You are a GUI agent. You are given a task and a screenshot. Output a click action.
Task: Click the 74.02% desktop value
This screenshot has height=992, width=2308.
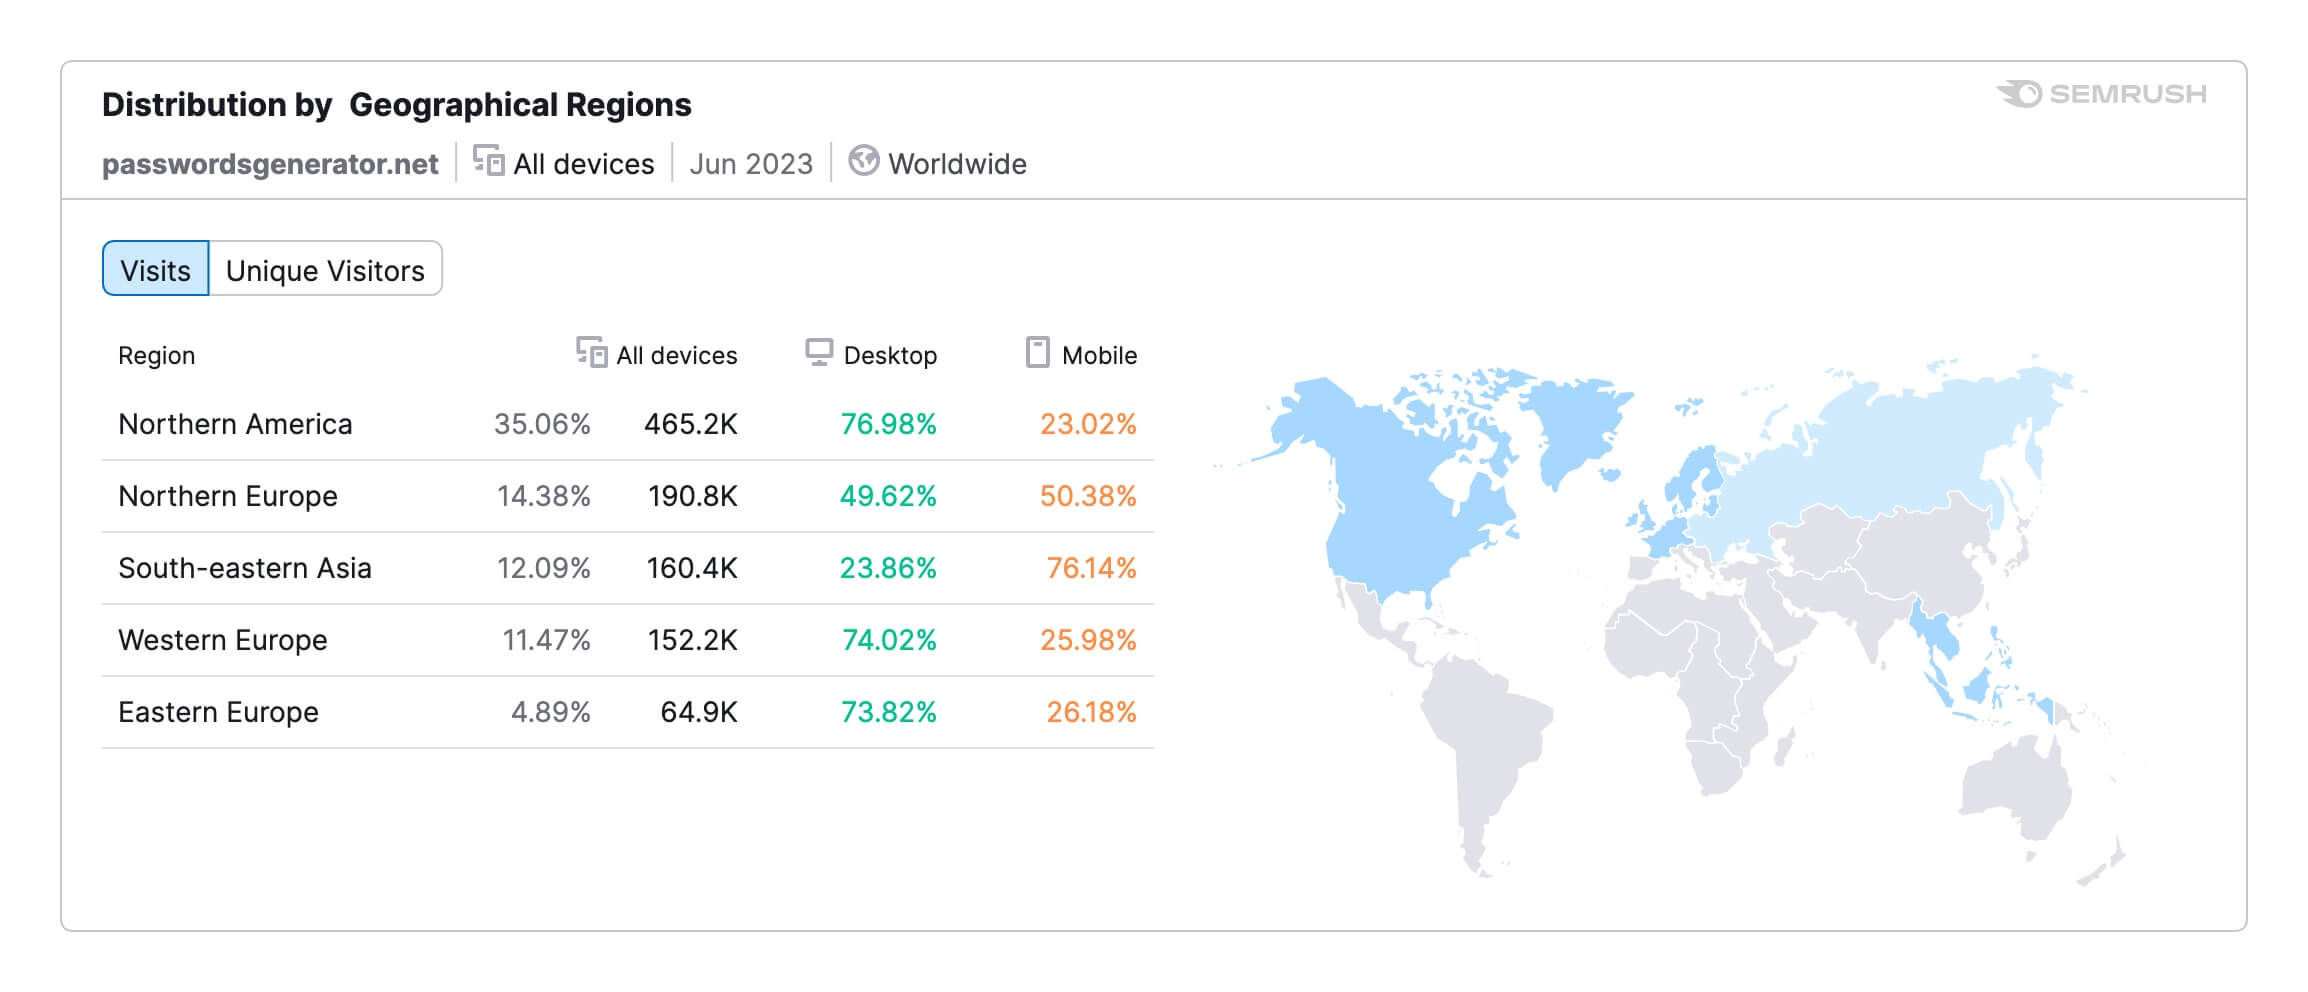889,640
